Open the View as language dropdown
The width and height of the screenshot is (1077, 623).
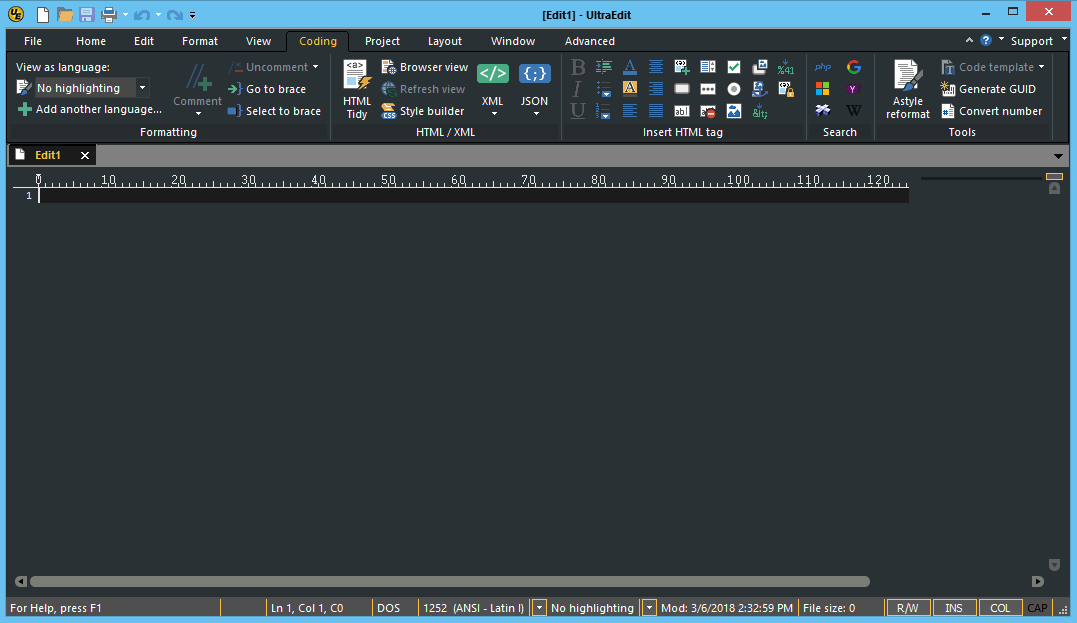point(142,88)
